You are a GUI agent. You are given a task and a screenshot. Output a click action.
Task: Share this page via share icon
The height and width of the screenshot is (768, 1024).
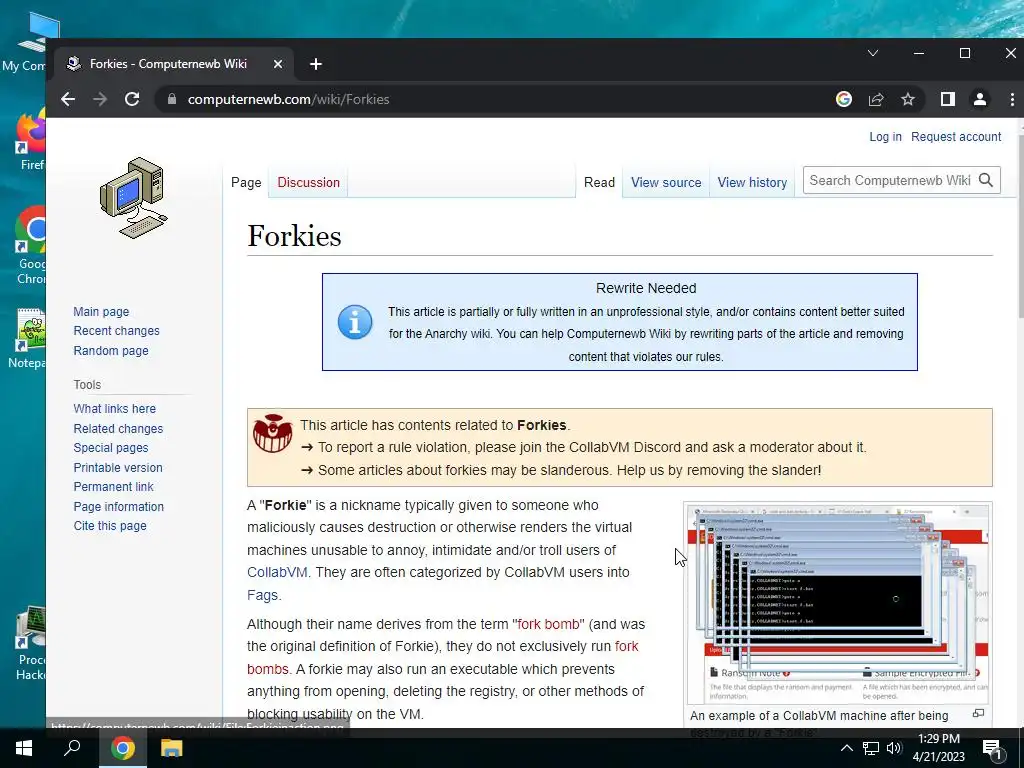click(876, 99)
